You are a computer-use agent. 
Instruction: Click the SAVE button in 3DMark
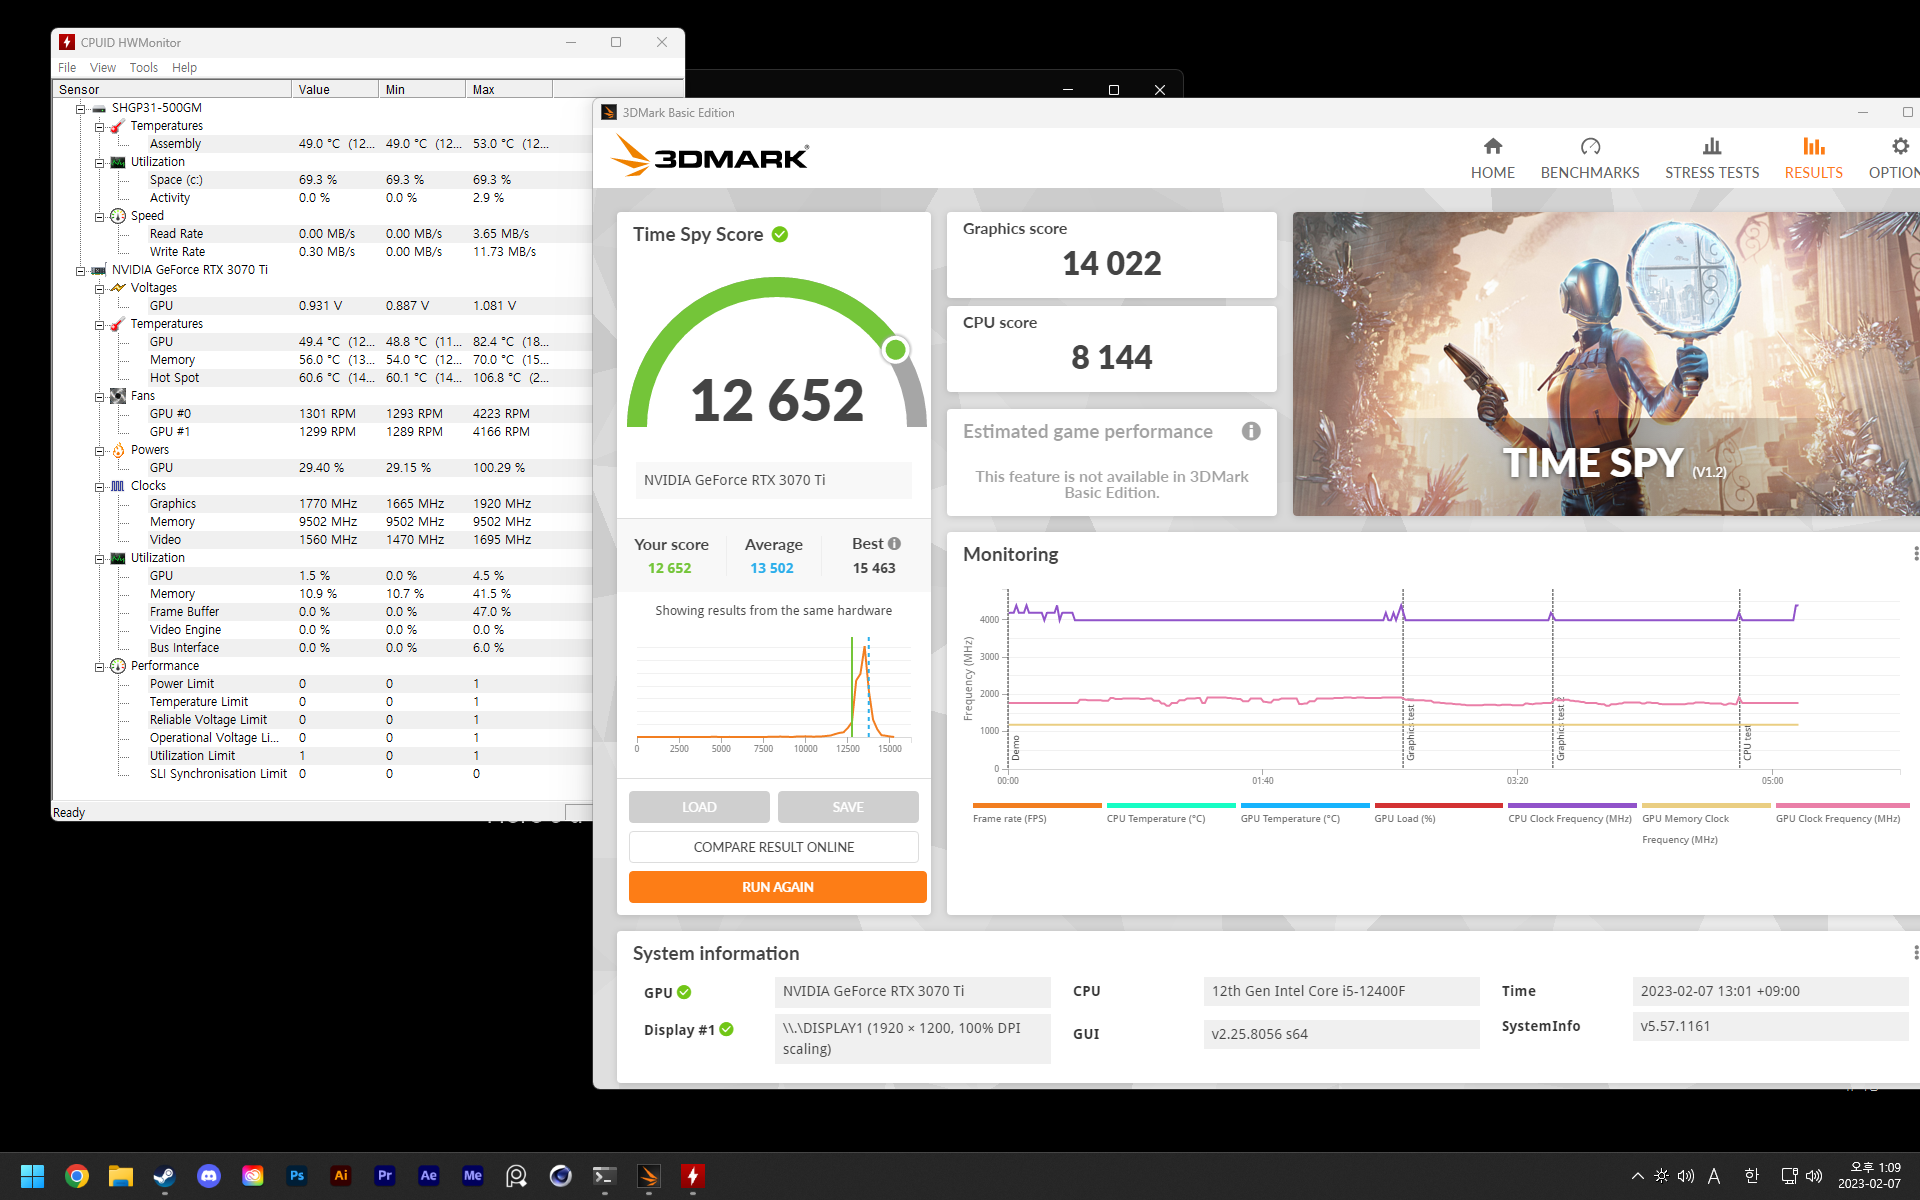point(848,807)
